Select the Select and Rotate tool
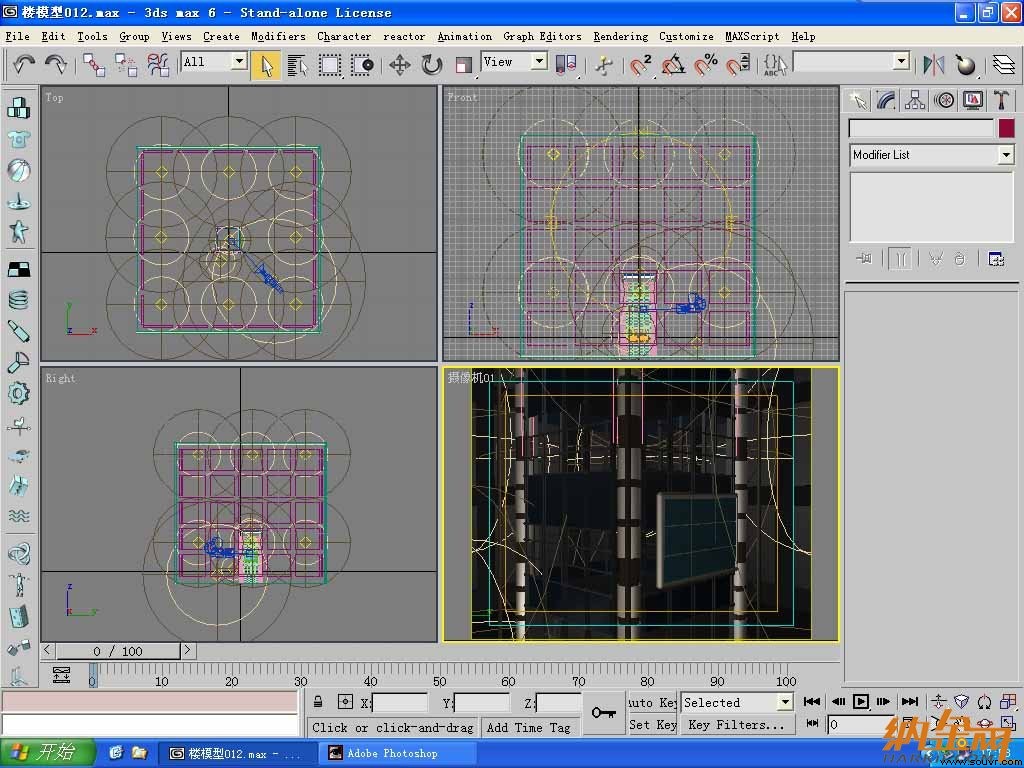Screen dimensions: 1024x768 (x=432, y=65)
